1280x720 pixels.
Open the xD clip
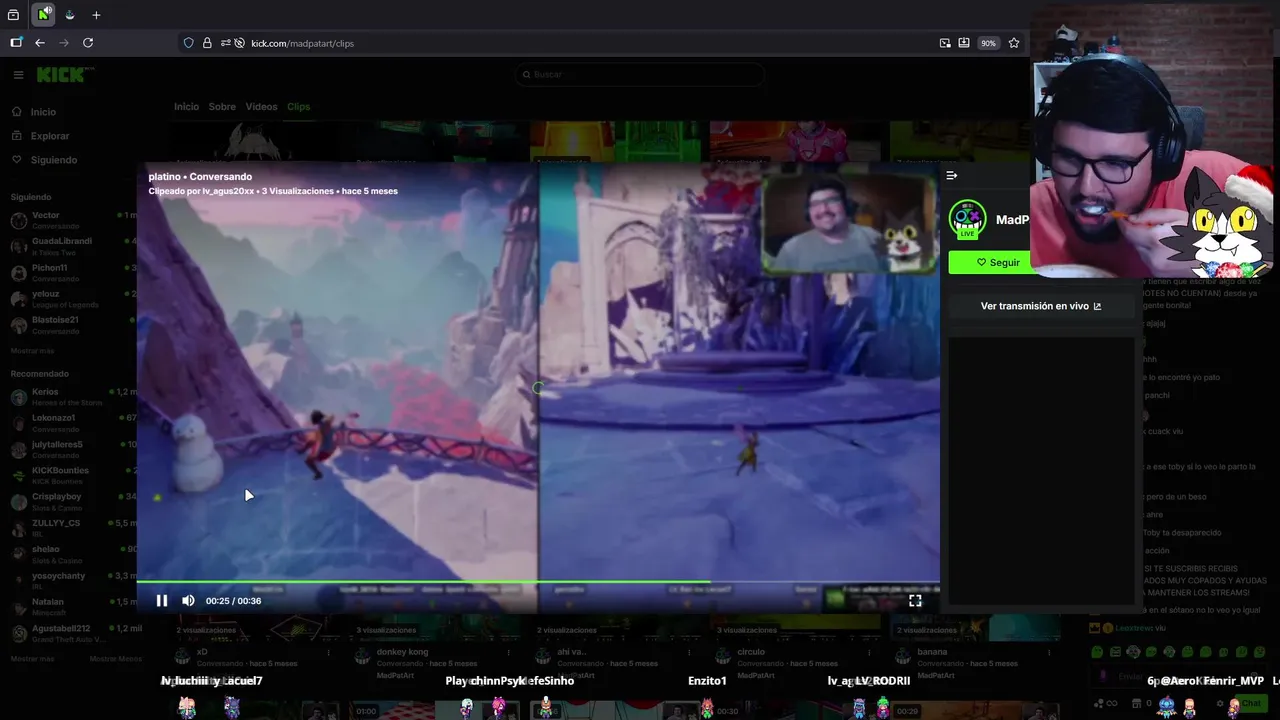(202, 652)
